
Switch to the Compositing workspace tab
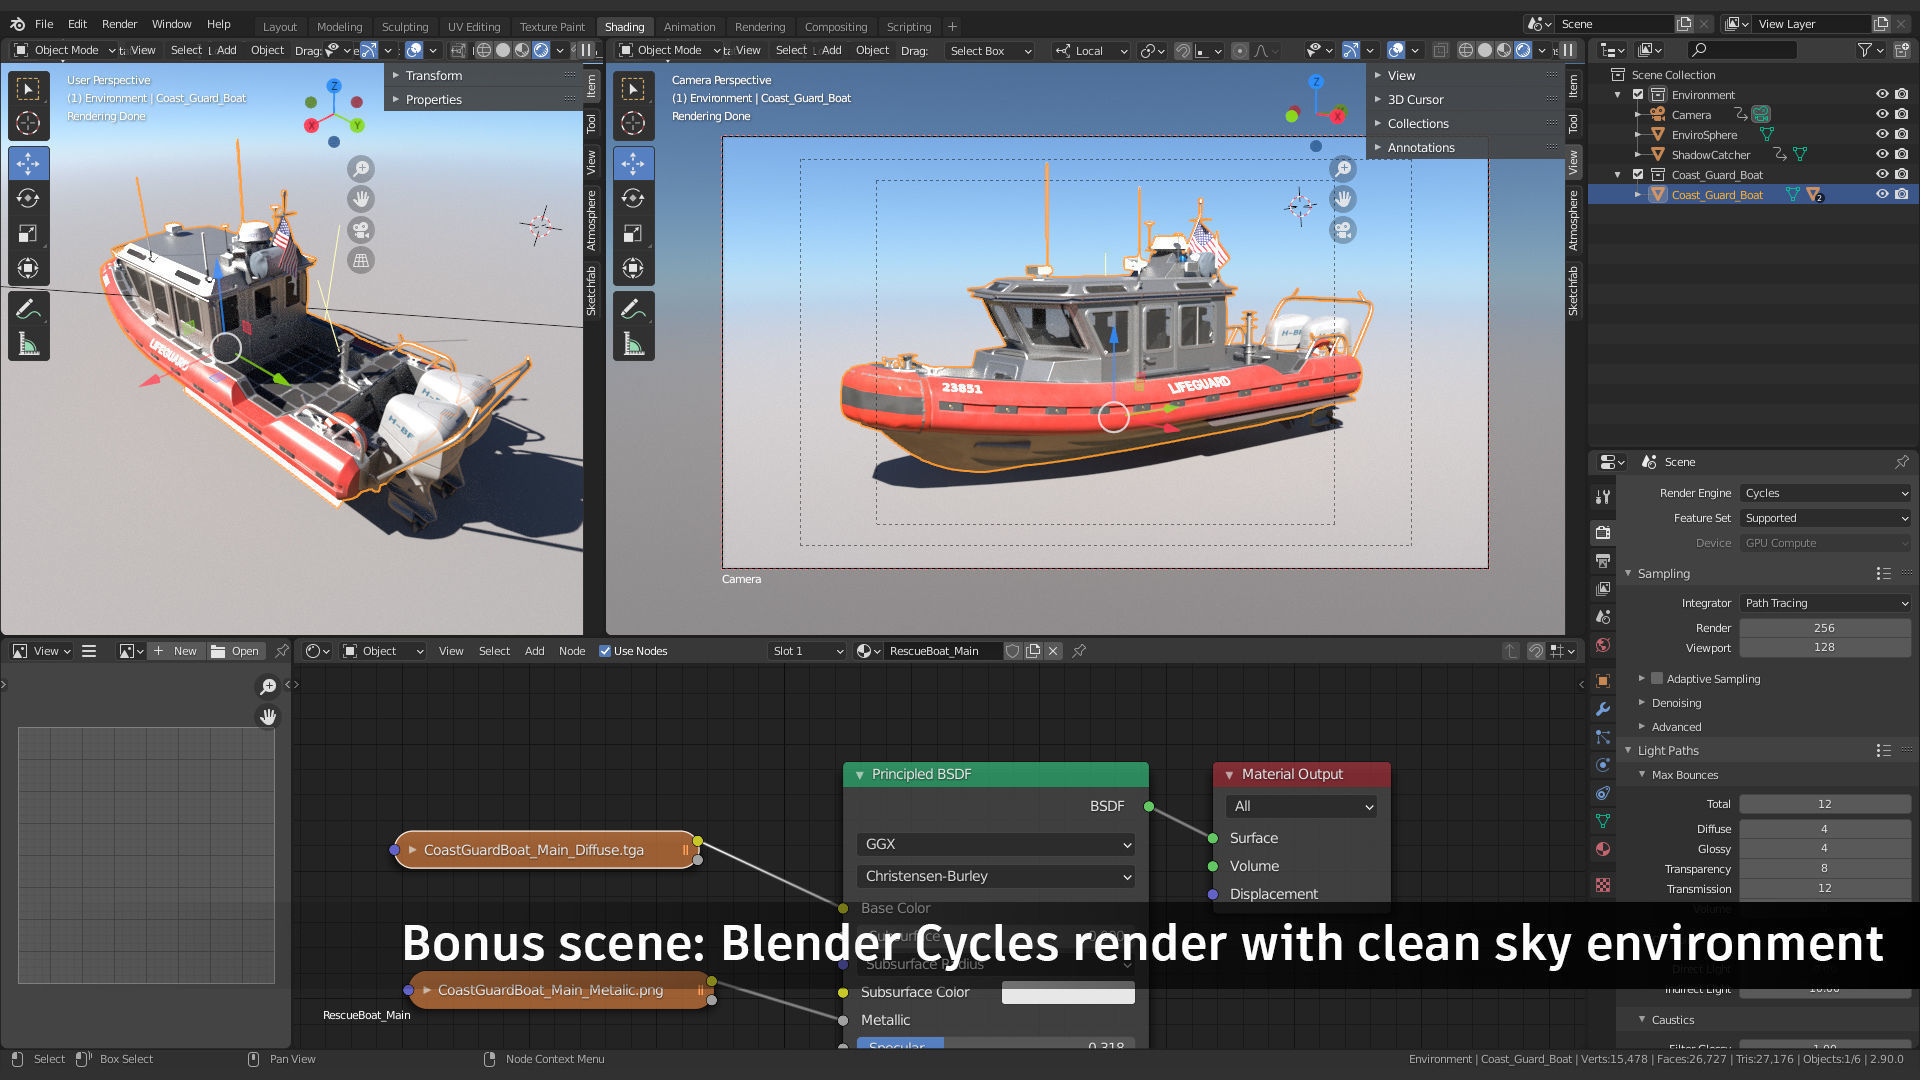click(x=836, y=27)
